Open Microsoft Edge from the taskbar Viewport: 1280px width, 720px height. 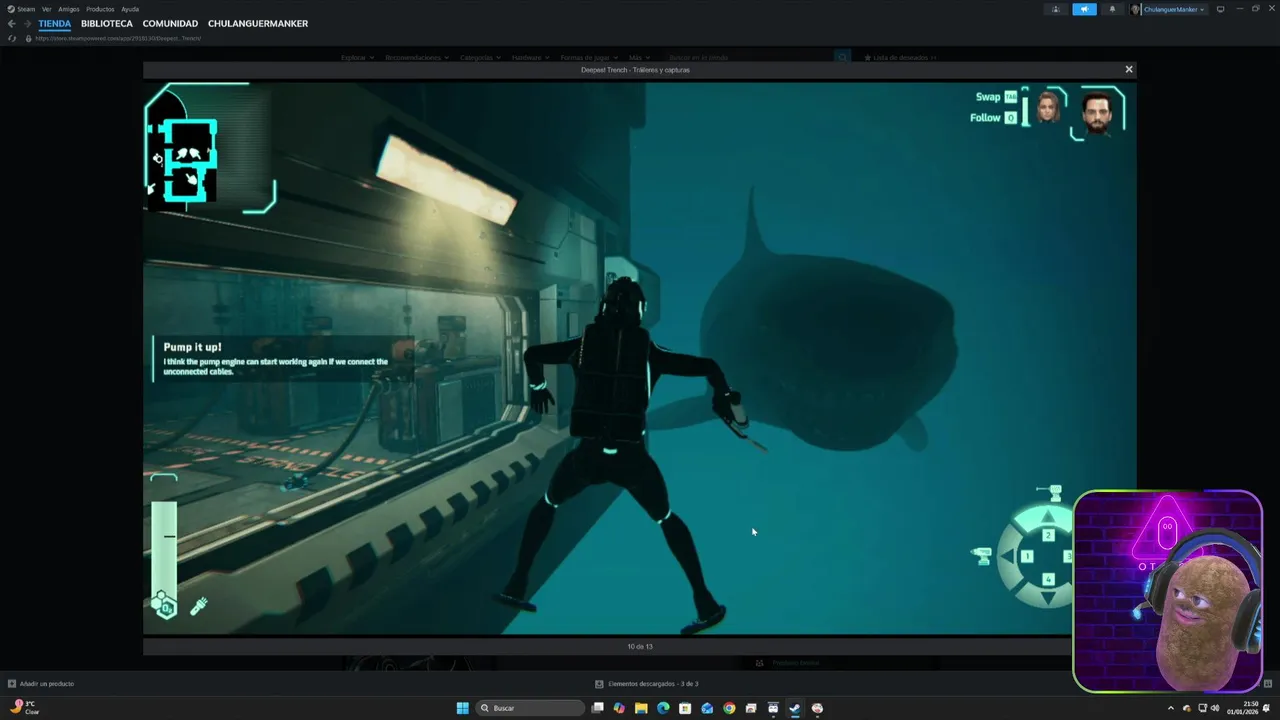point(663,708)
